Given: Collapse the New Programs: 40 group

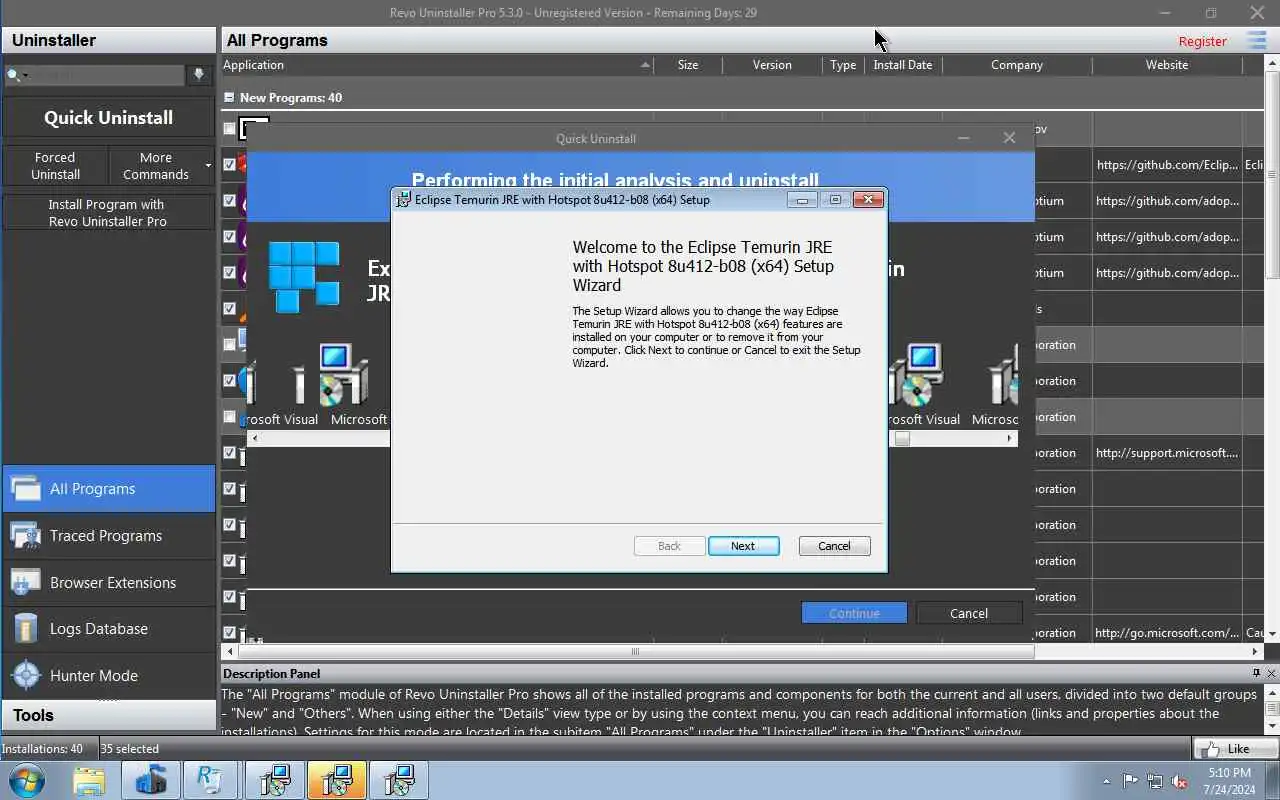Looking at the screenshot, I should (x=229, y=98).
